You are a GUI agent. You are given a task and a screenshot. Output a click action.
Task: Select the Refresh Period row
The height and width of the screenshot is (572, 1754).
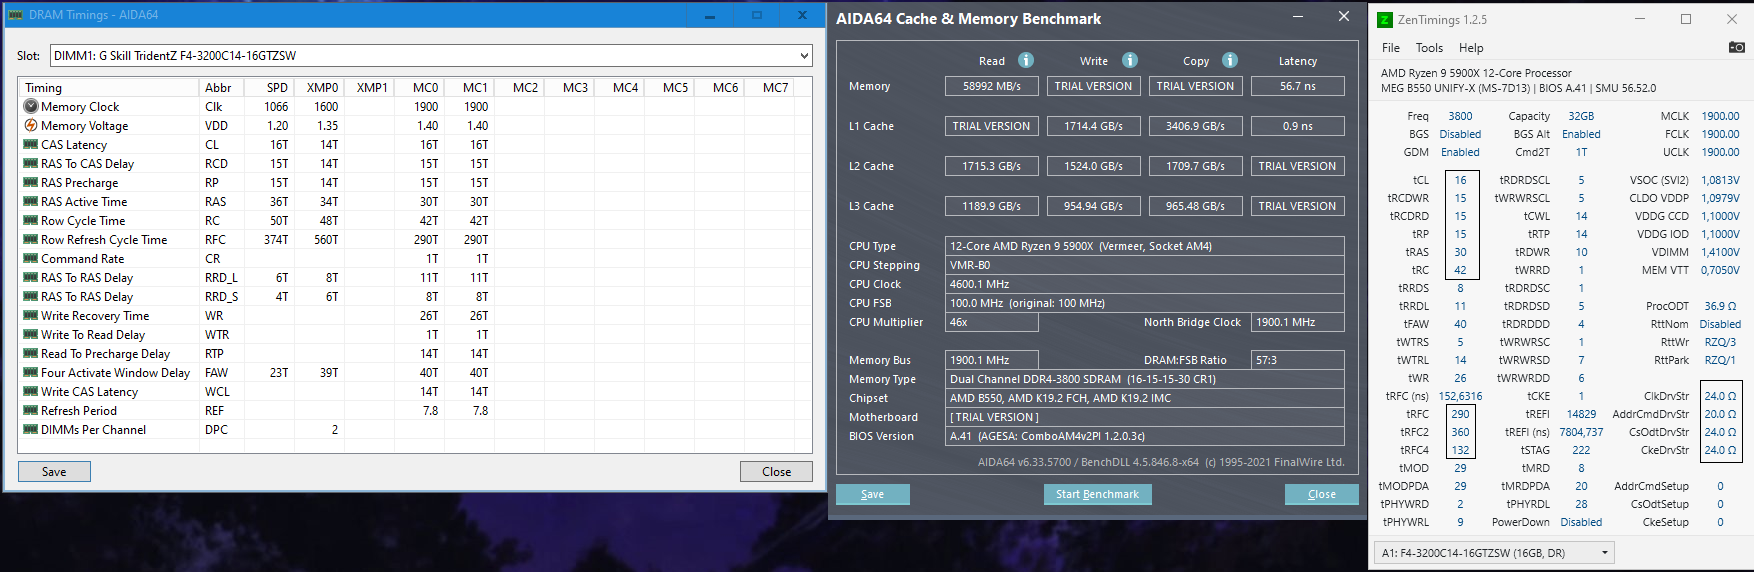[415, 410]
